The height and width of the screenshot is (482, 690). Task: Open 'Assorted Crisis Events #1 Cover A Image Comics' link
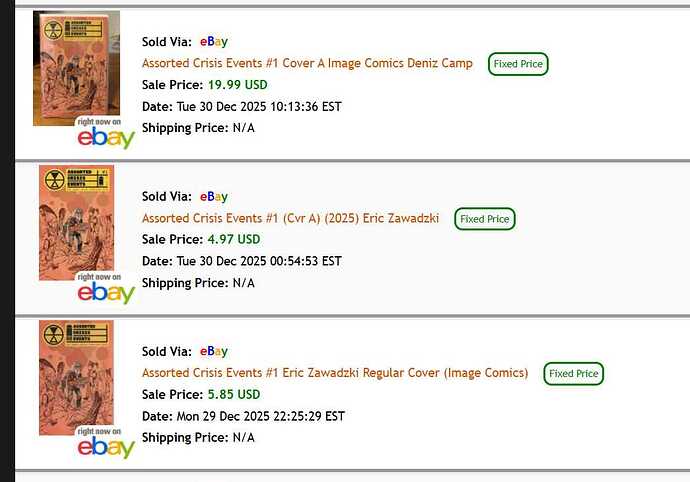(307, 63)
